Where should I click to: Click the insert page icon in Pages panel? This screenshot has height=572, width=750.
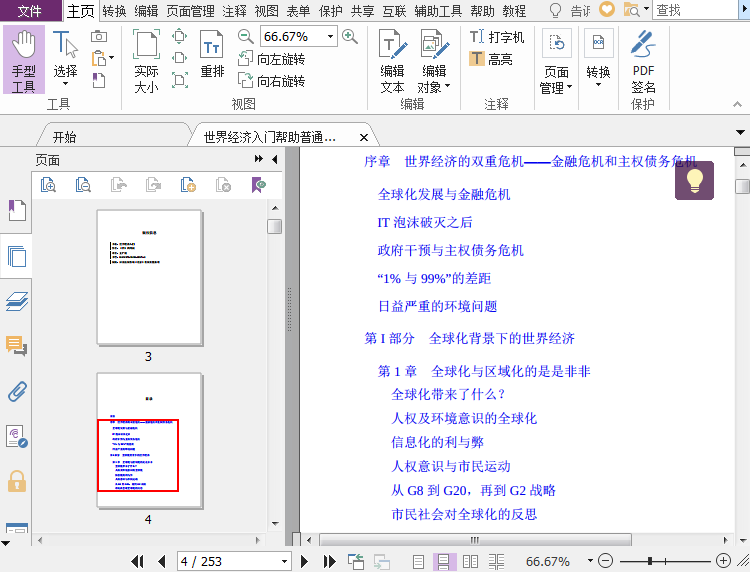point(188,185)
